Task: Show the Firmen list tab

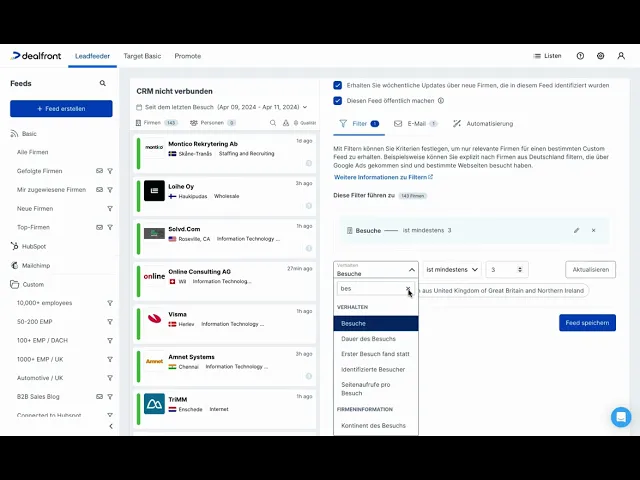Action: (x=157, y=123)
